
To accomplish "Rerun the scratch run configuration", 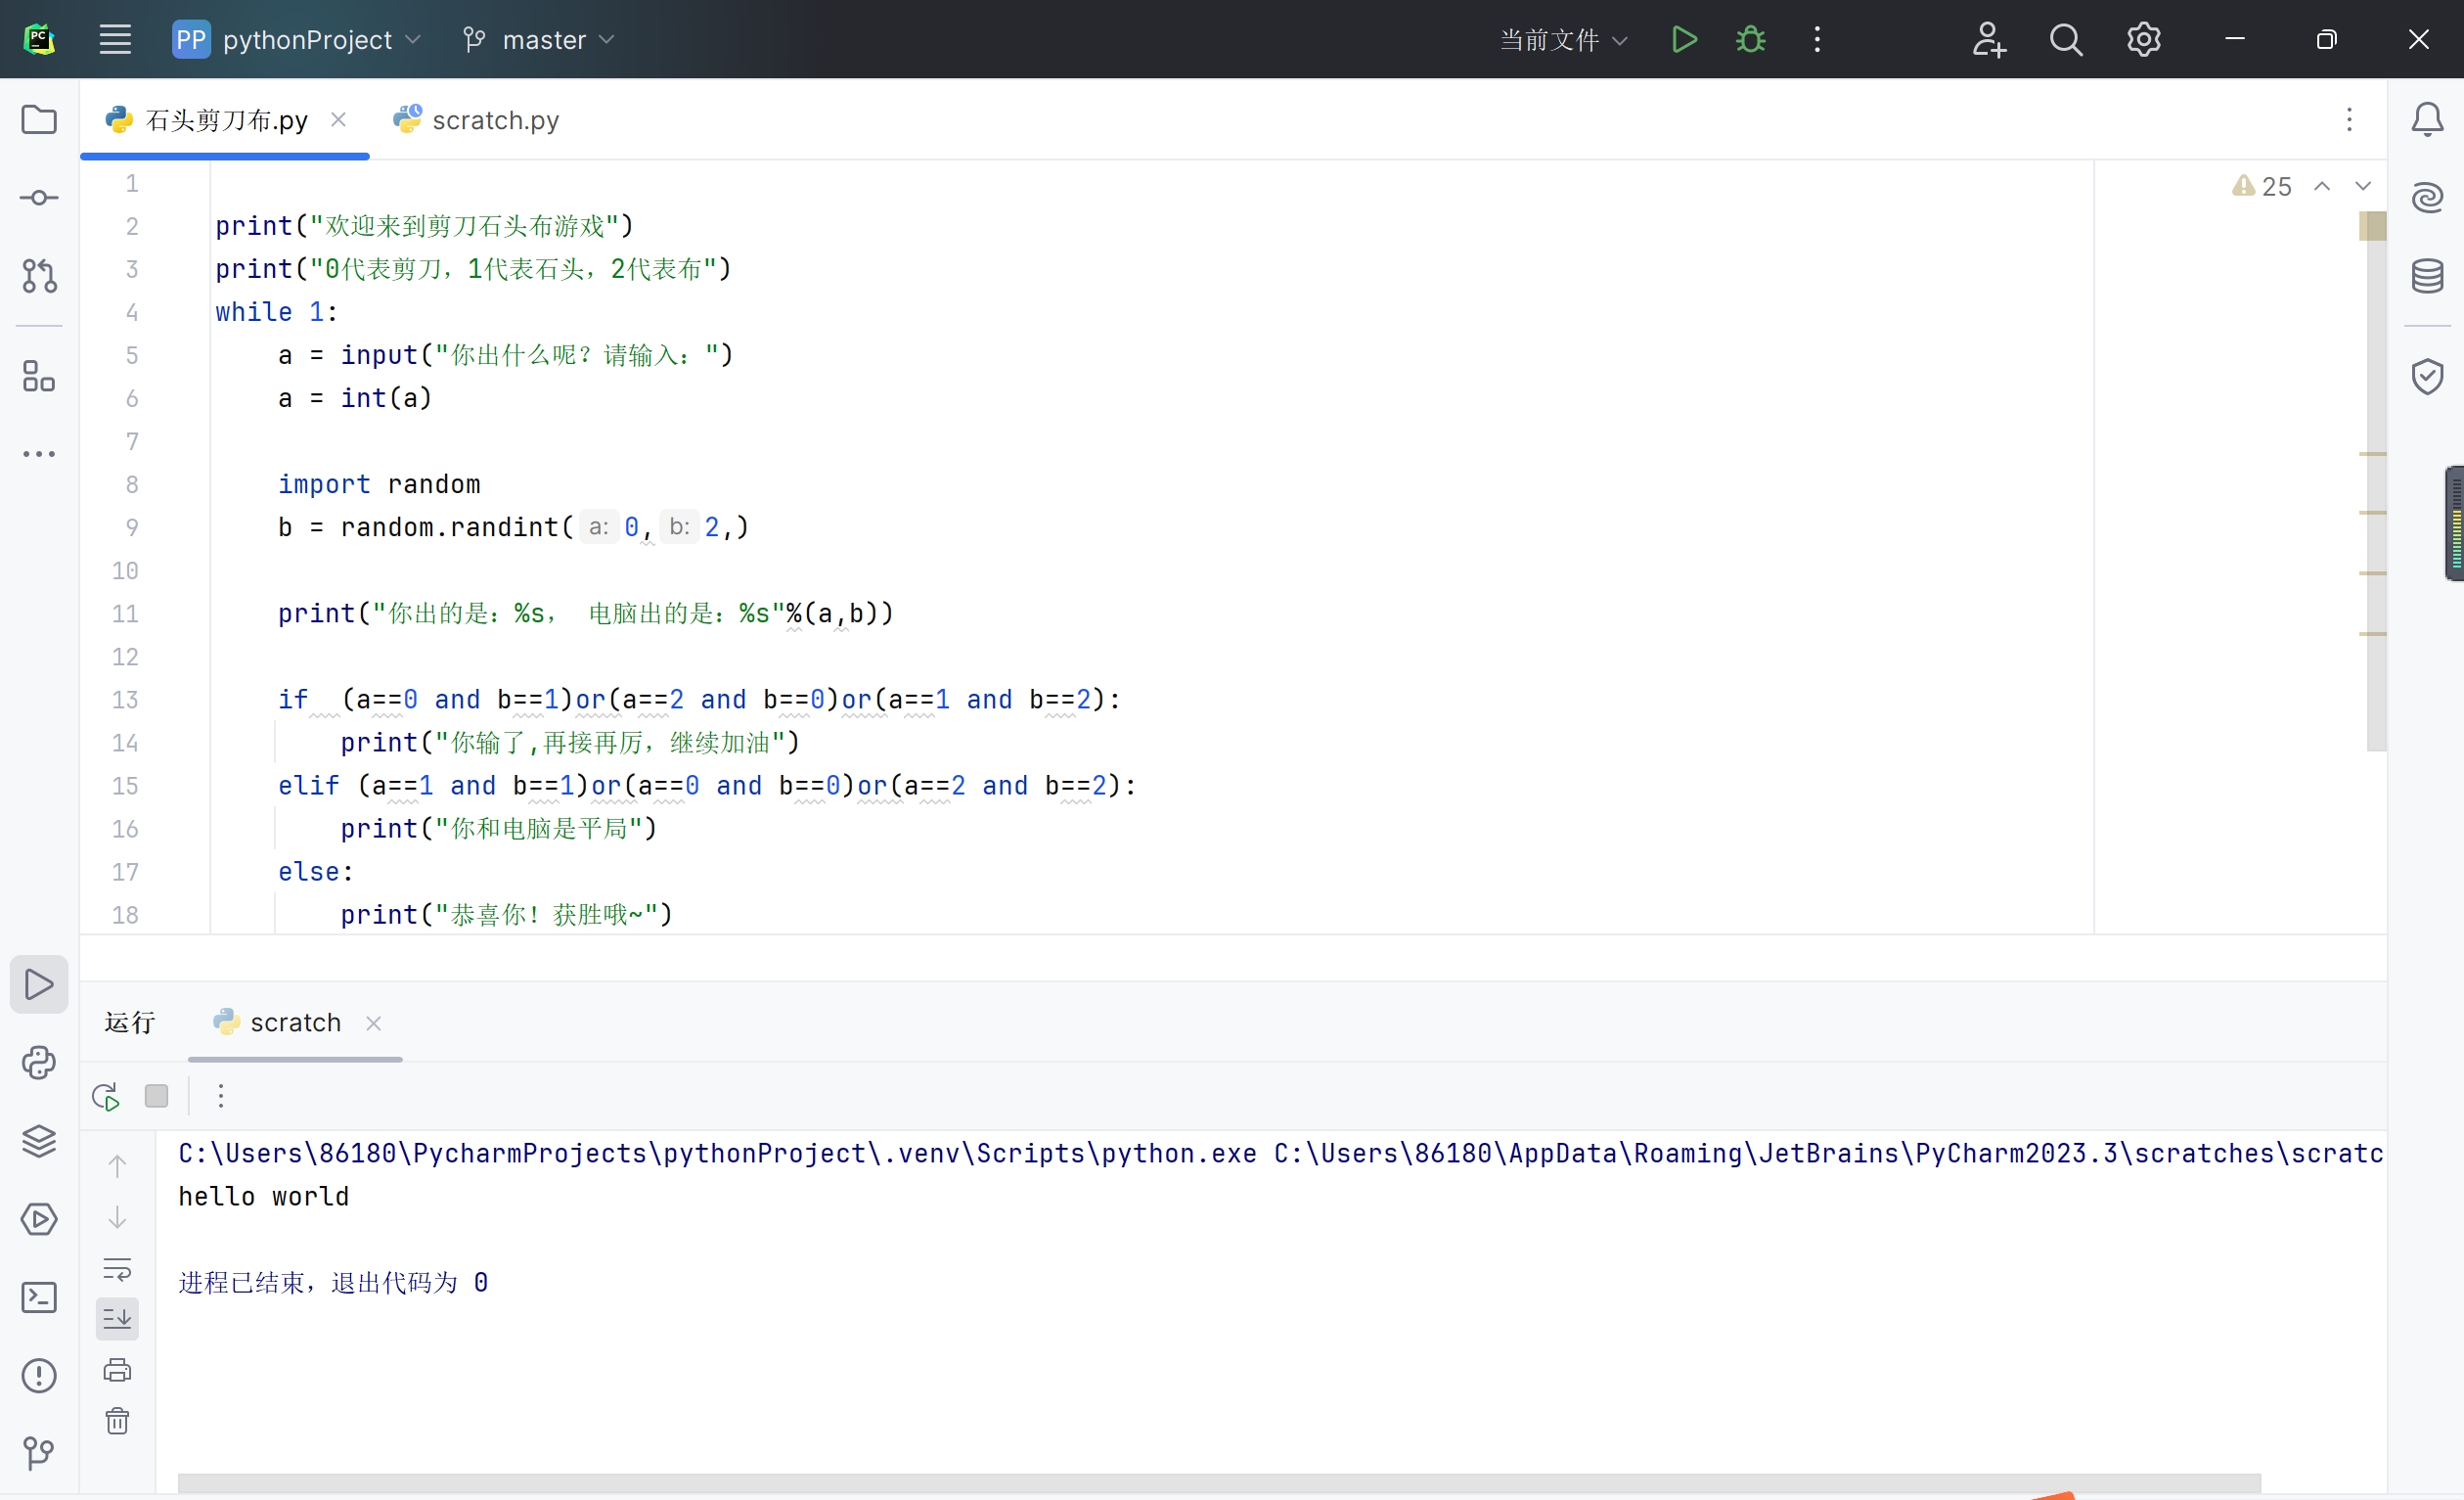I will (x=106, y=1096).
